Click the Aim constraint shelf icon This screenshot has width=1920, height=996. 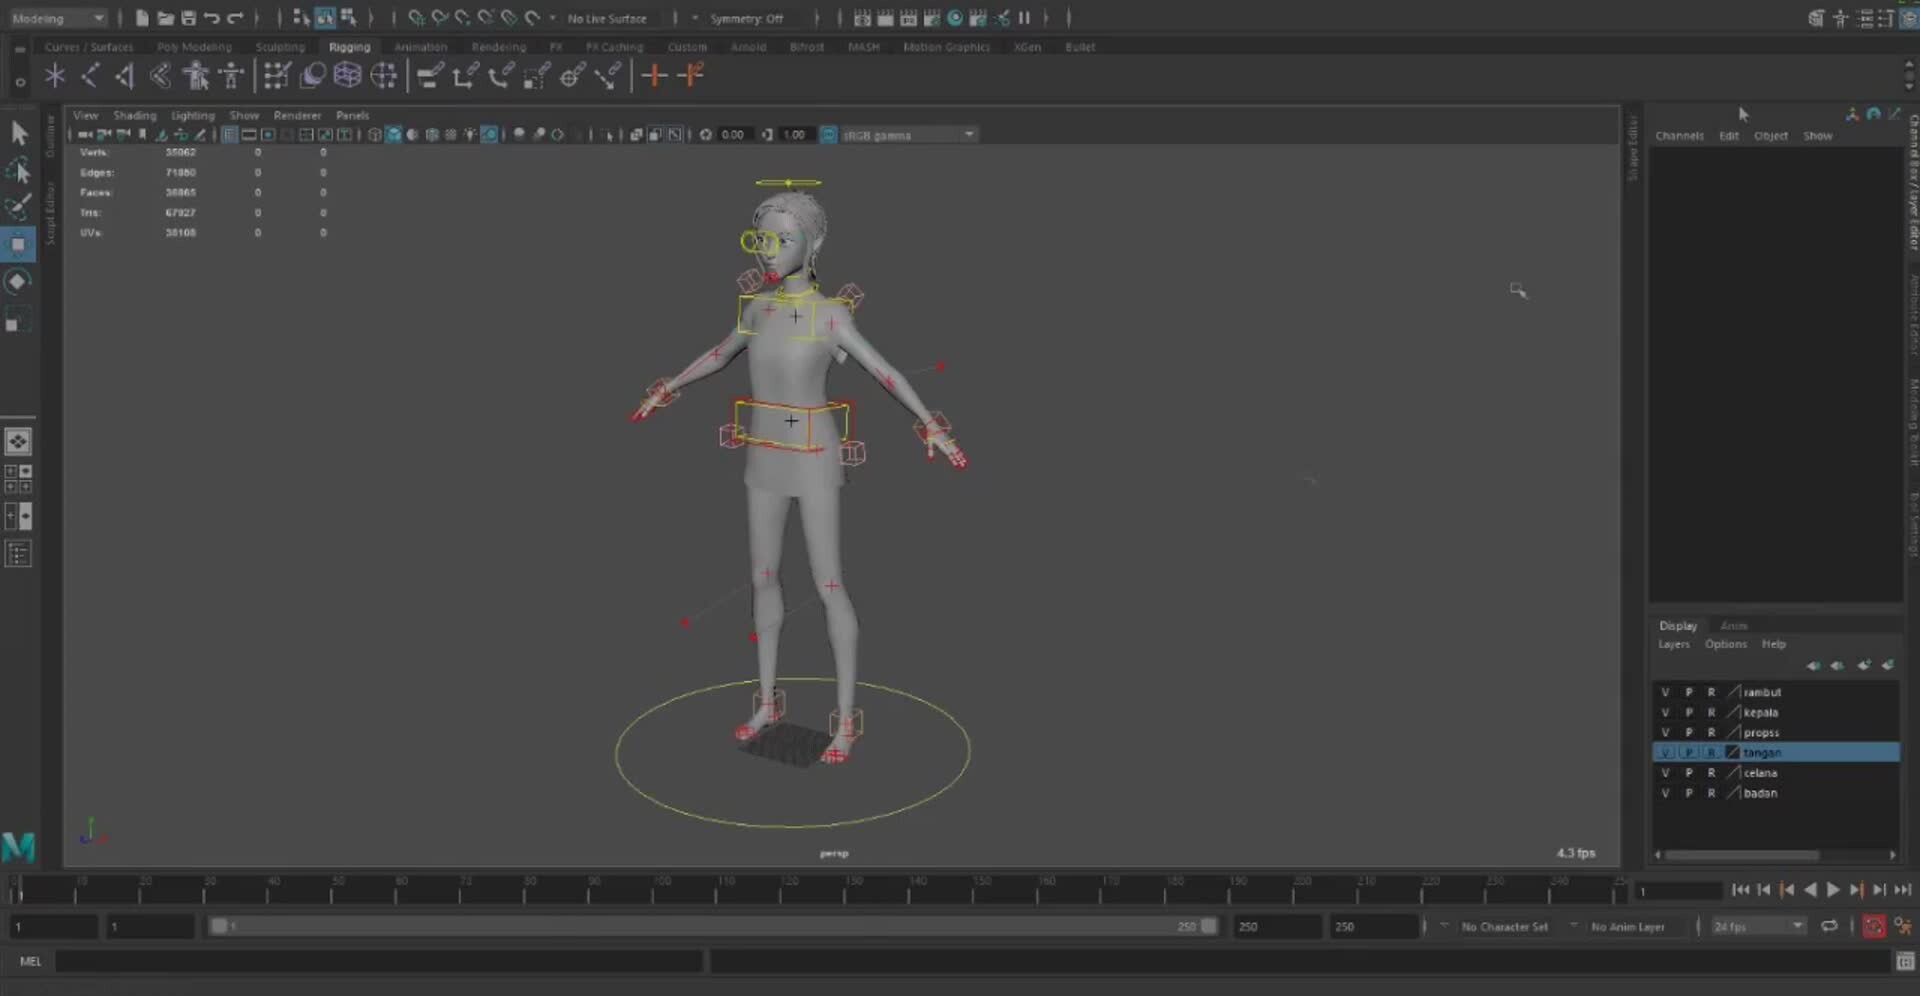pos(572,75)
